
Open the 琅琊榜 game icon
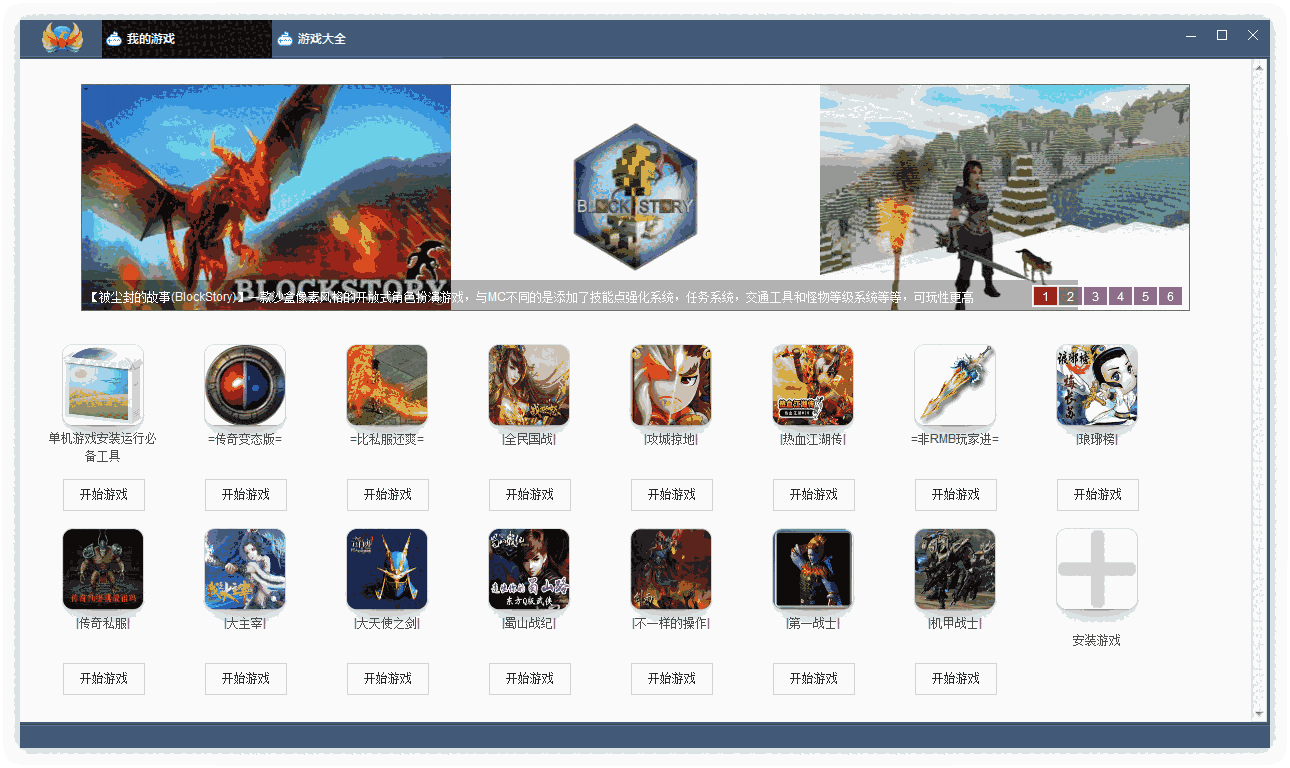(1097, 386)
